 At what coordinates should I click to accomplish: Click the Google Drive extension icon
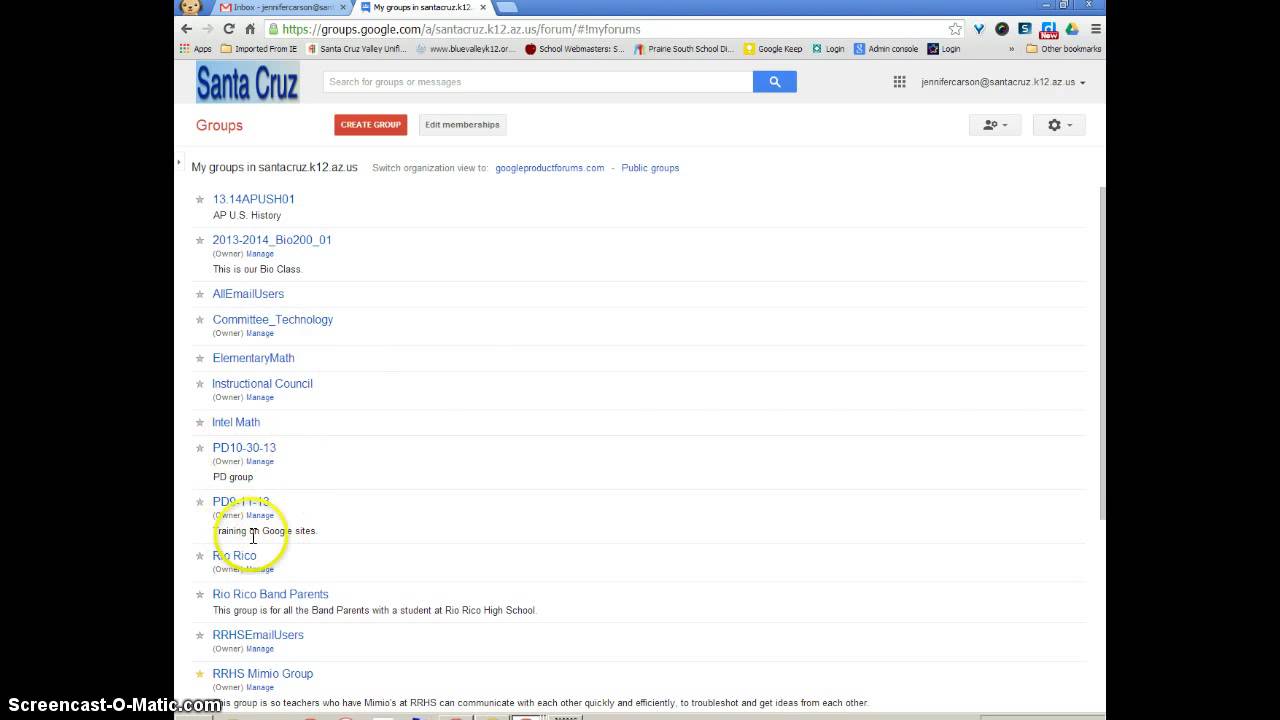point(1072,29)
